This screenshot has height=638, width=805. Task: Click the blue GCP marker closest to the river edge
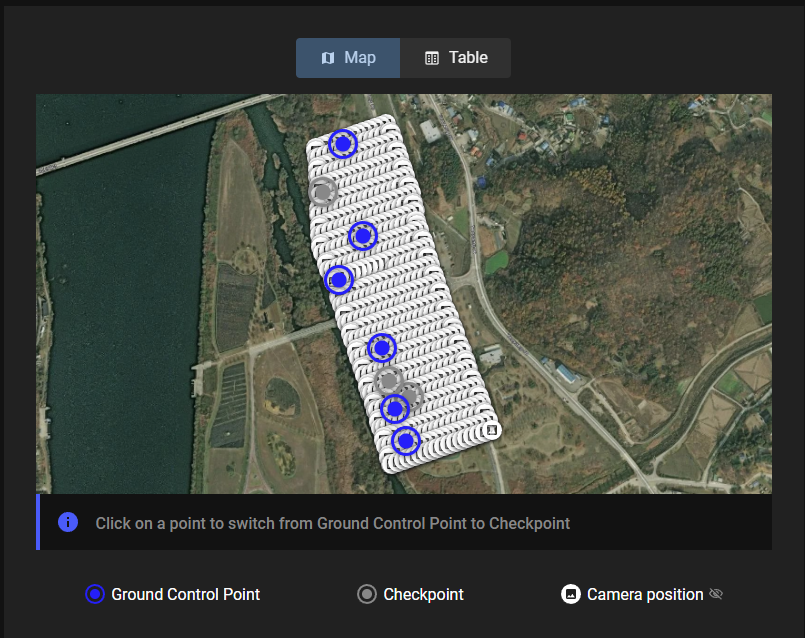point(339,280)
